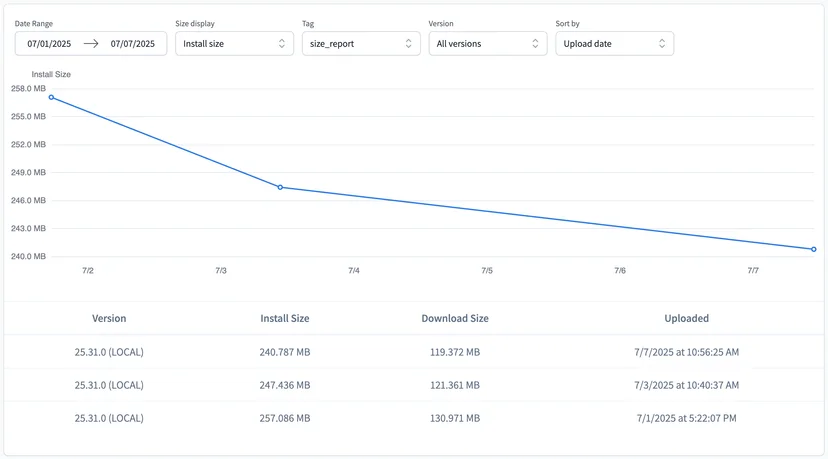The width and height of the screenshot is (828, 459).
Task: Open the Size display dropdown
Action: pos(234,43)
